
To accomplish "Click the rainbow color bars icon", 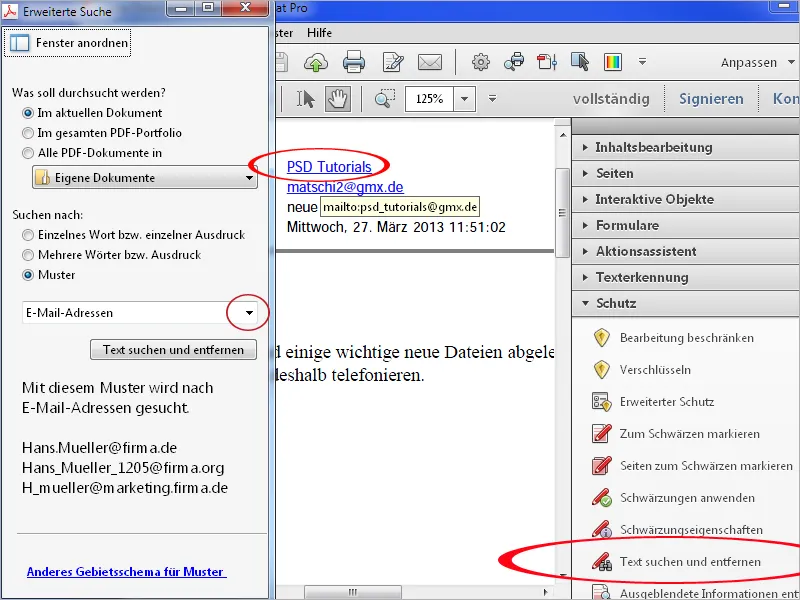I will tap(613, 62).
